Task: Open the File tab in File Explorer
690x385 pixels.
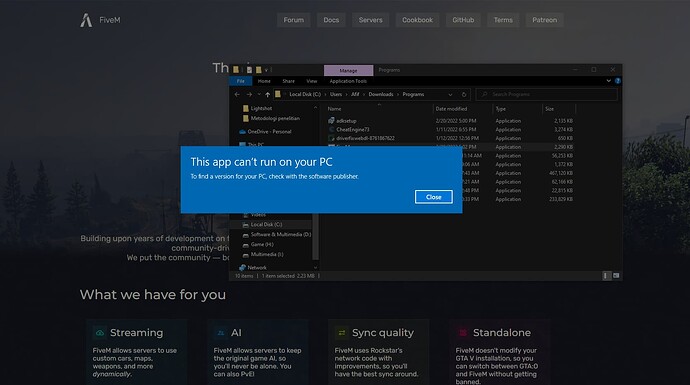Action: pos(240,81)
